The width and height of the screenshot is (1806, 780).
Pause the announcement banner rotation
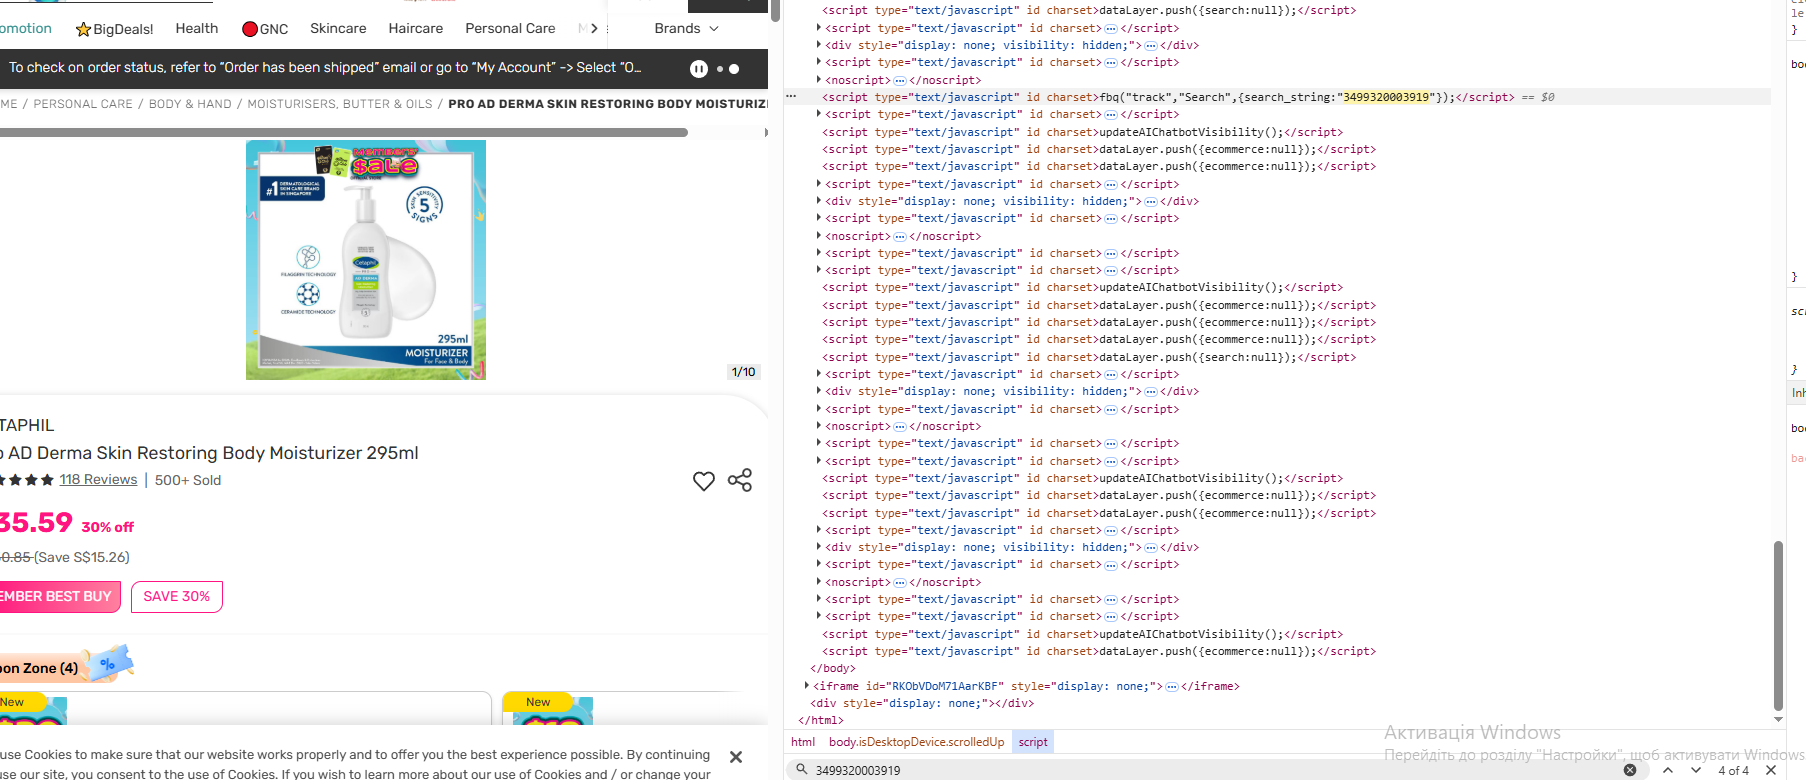[699, 69]
